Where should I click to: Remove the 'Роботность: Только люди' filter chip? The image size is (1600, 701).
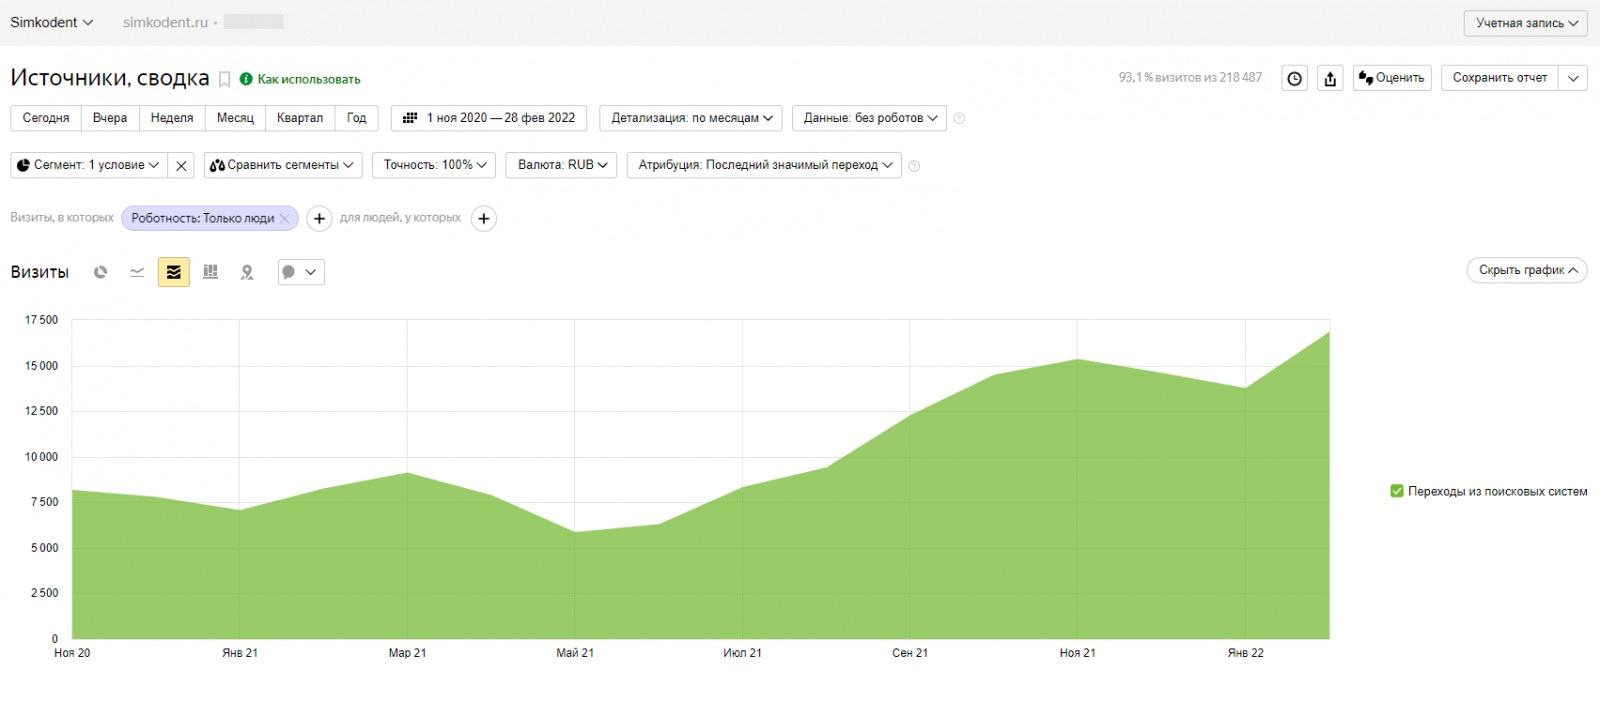click(x=285, y=218)
